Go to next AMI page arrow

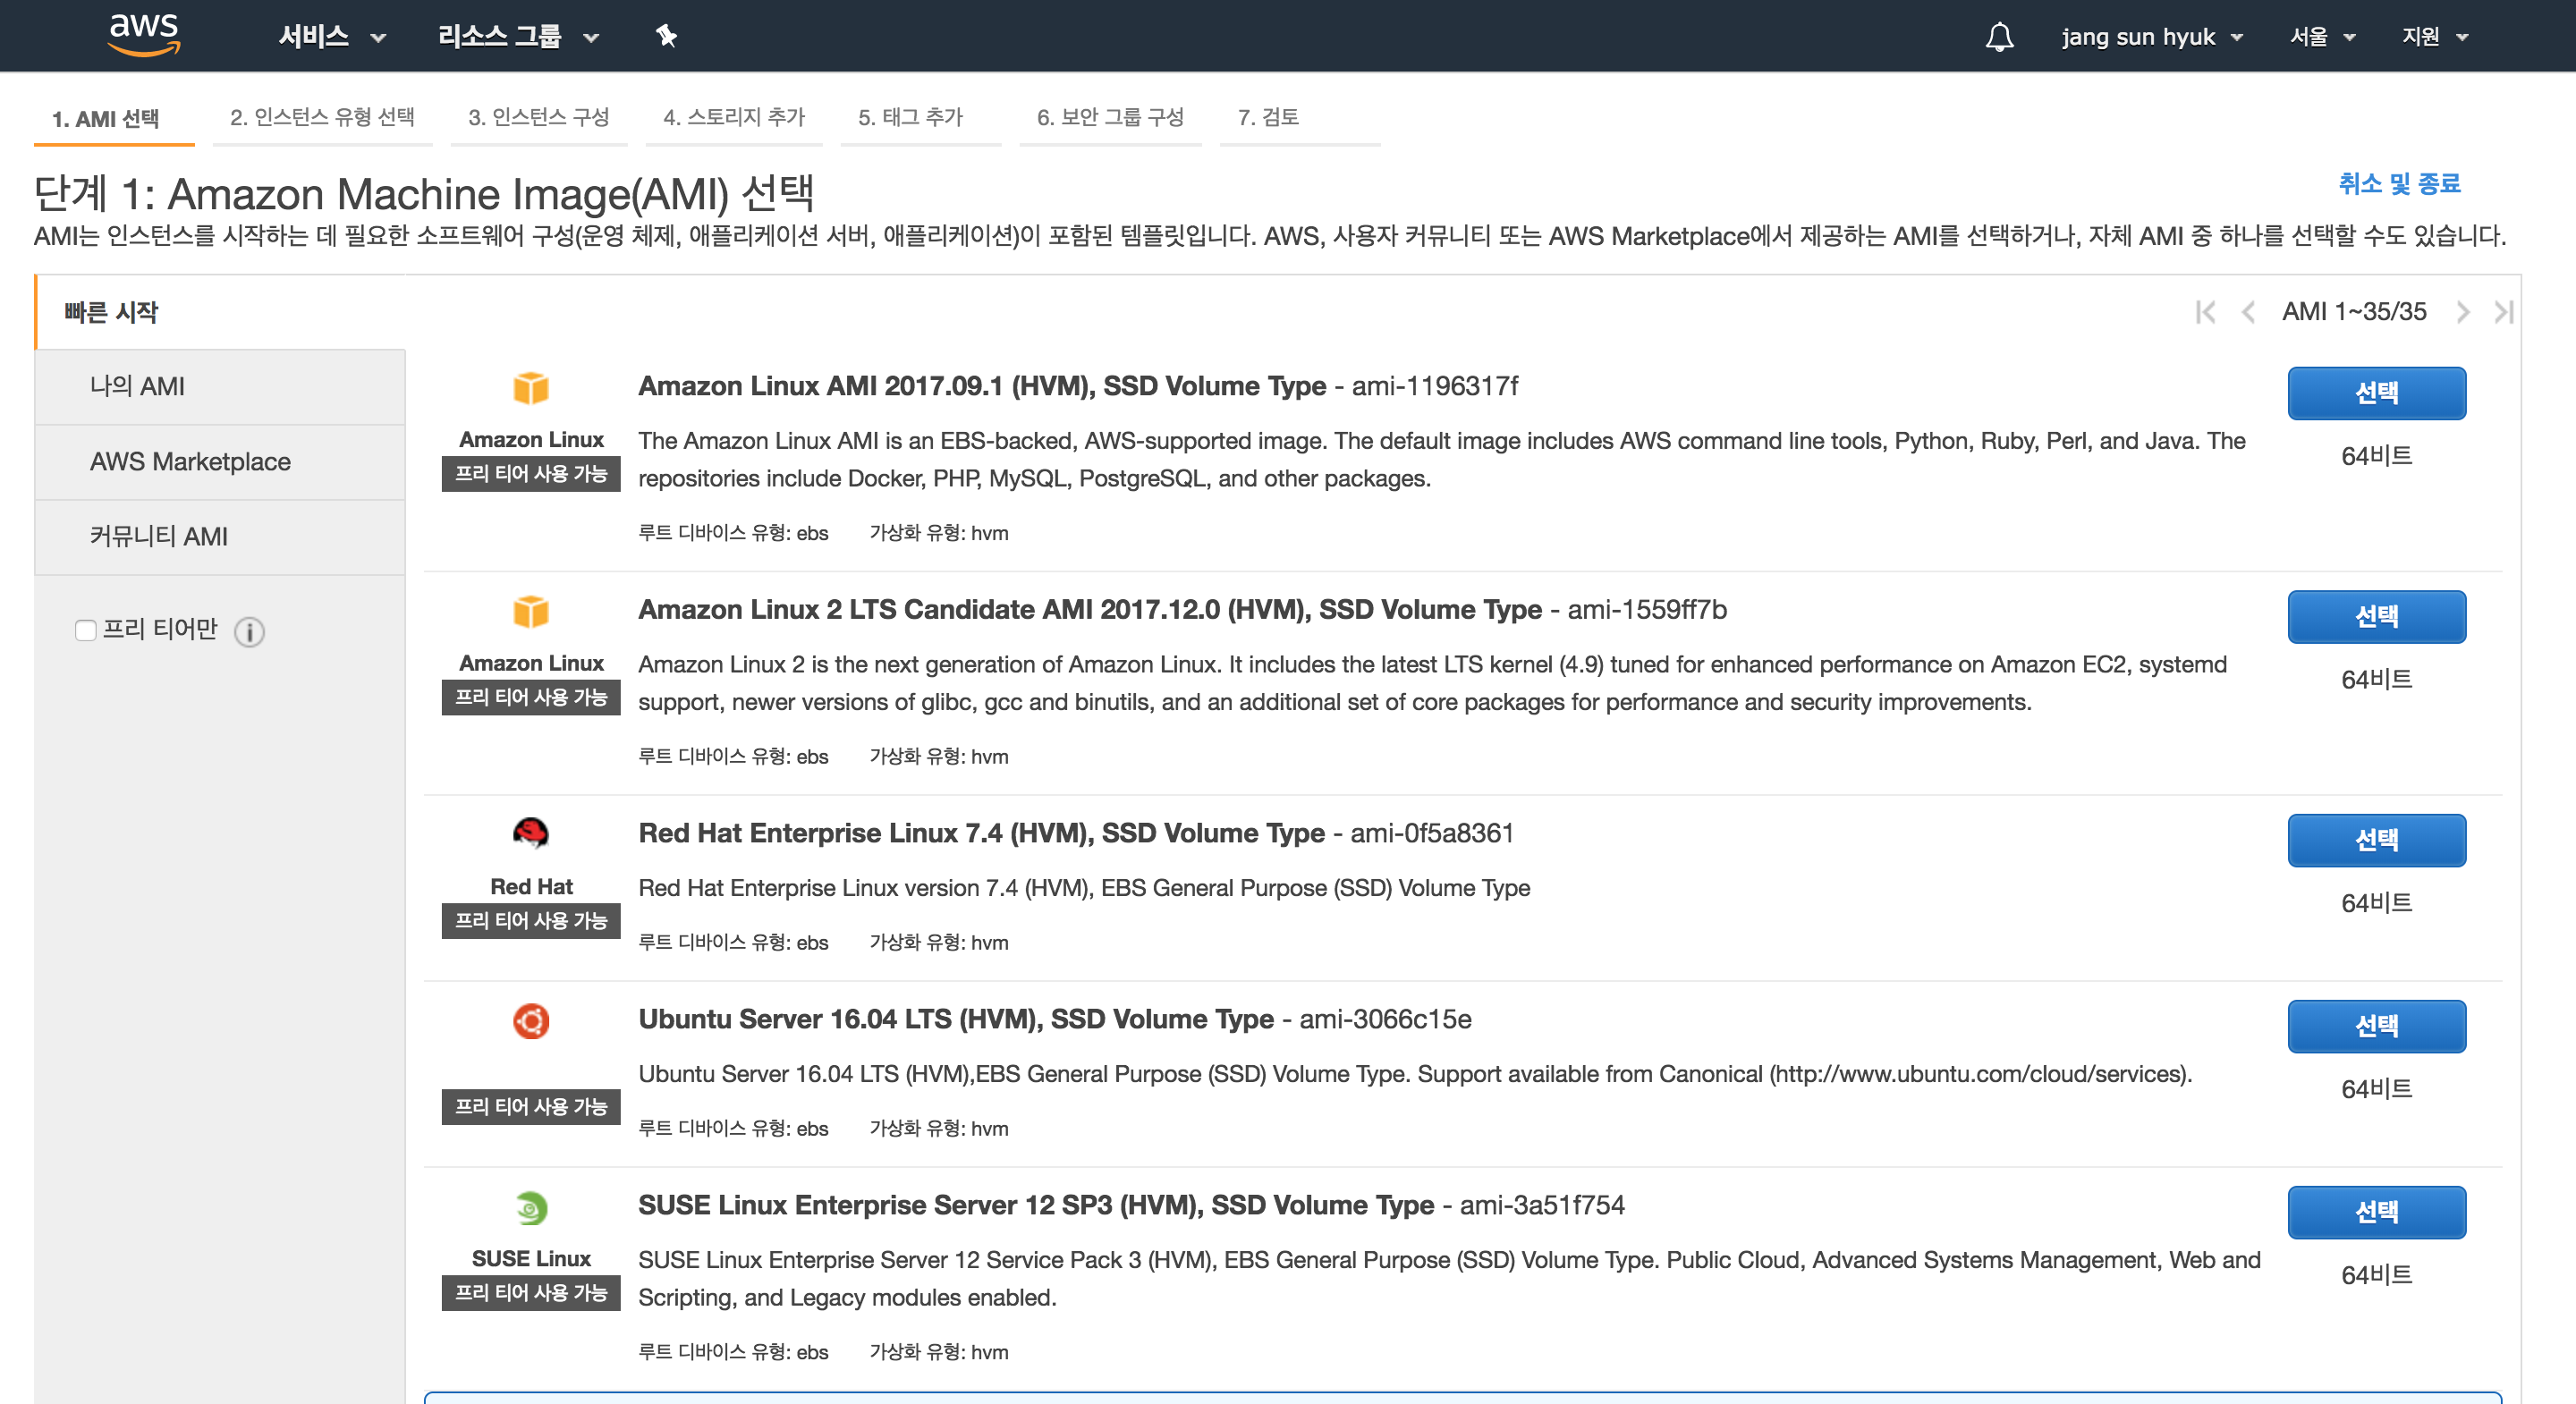click(x=2462, y=312)
